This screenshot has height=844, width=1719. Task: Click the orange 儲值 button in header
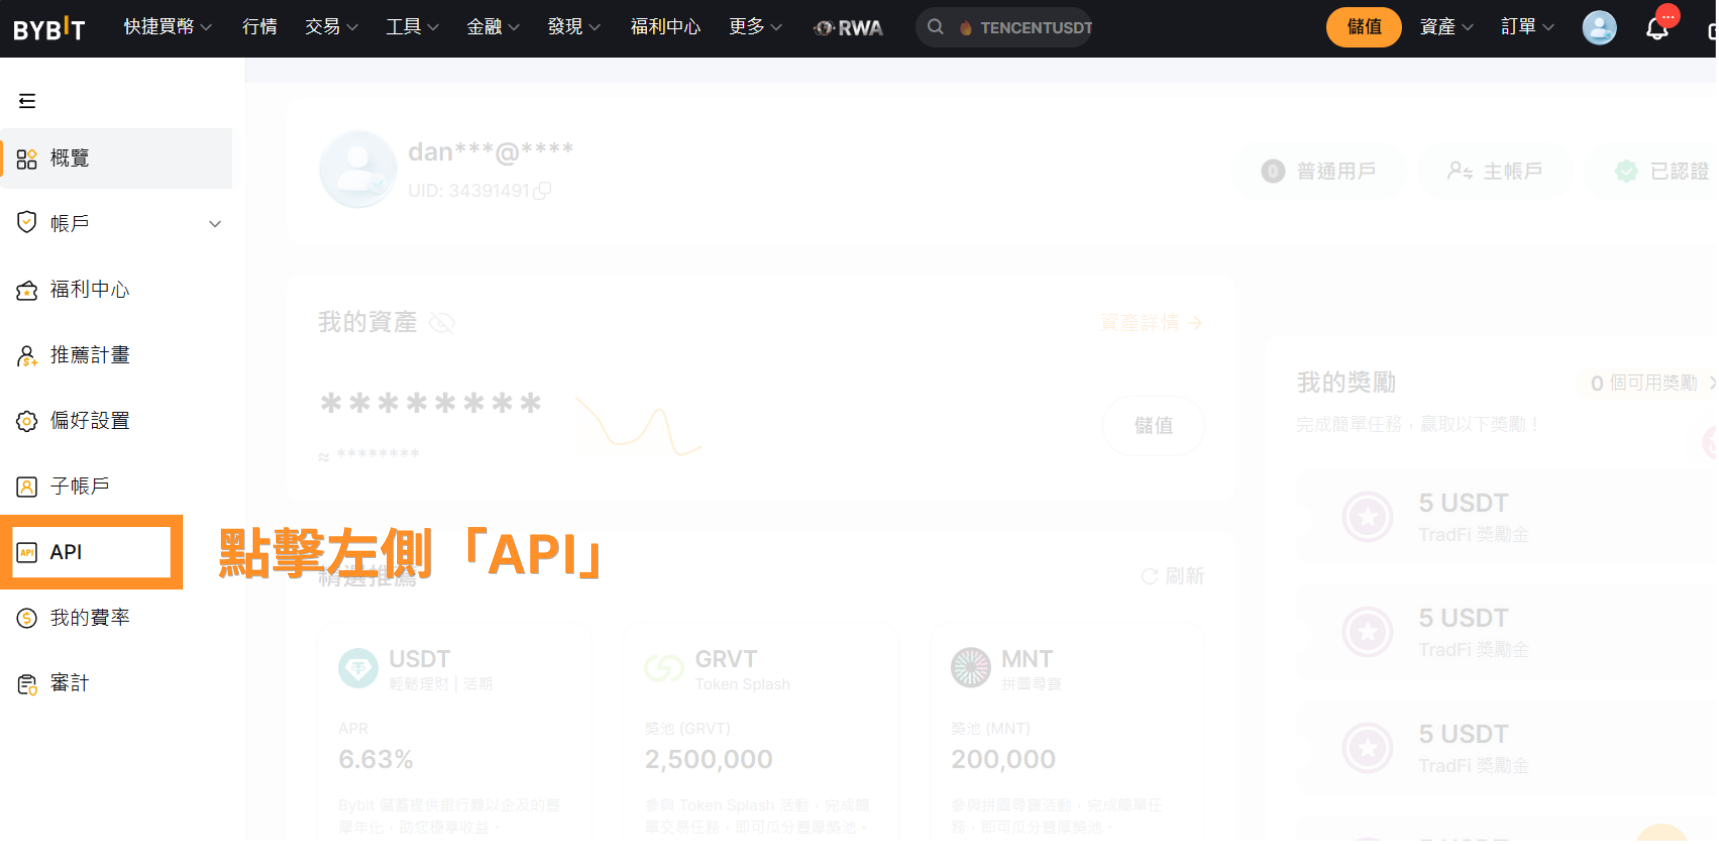pos(1364,27)
